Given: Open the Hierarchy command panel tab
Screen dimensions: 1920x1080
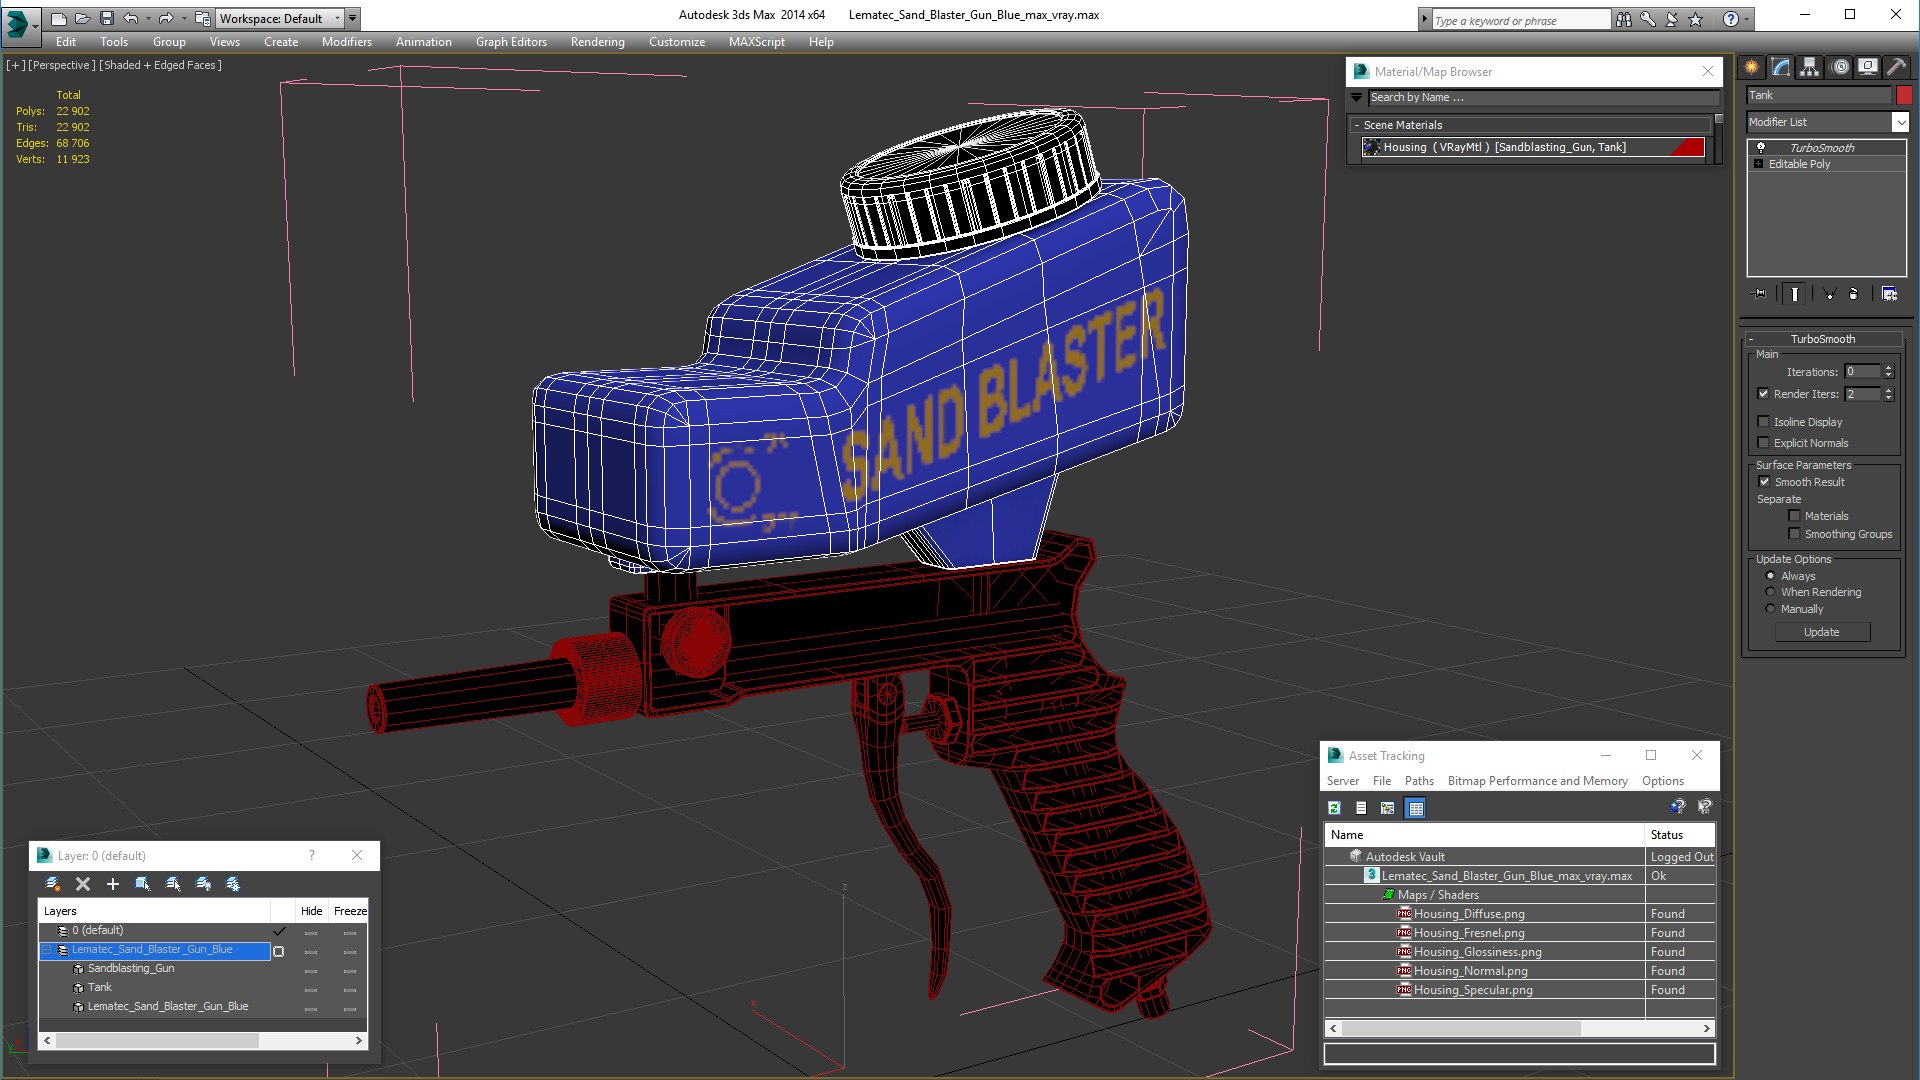Looking at the screenshot, I should 1810,67.
